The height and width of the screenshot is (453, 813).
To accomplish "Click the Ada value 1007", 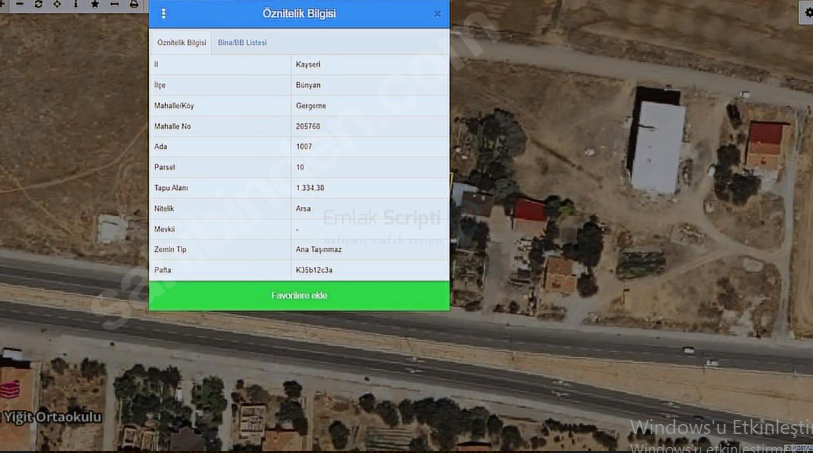I will (370, 147).
